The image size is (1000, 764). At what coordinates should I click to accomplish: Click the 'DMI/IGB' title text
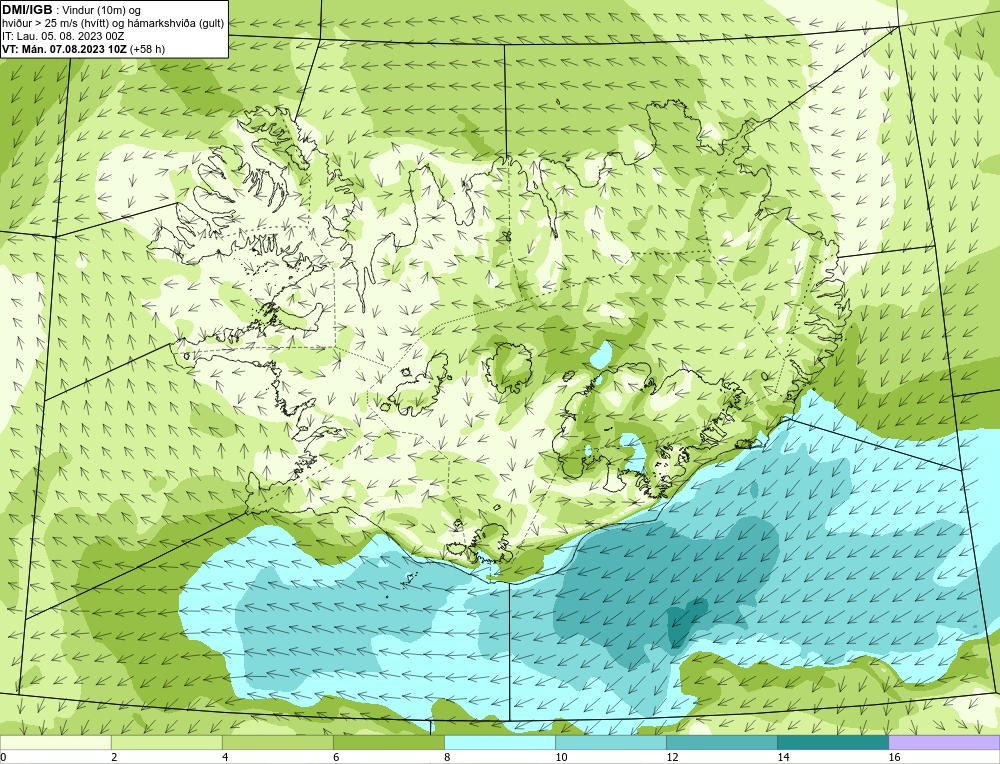[27, 10]
